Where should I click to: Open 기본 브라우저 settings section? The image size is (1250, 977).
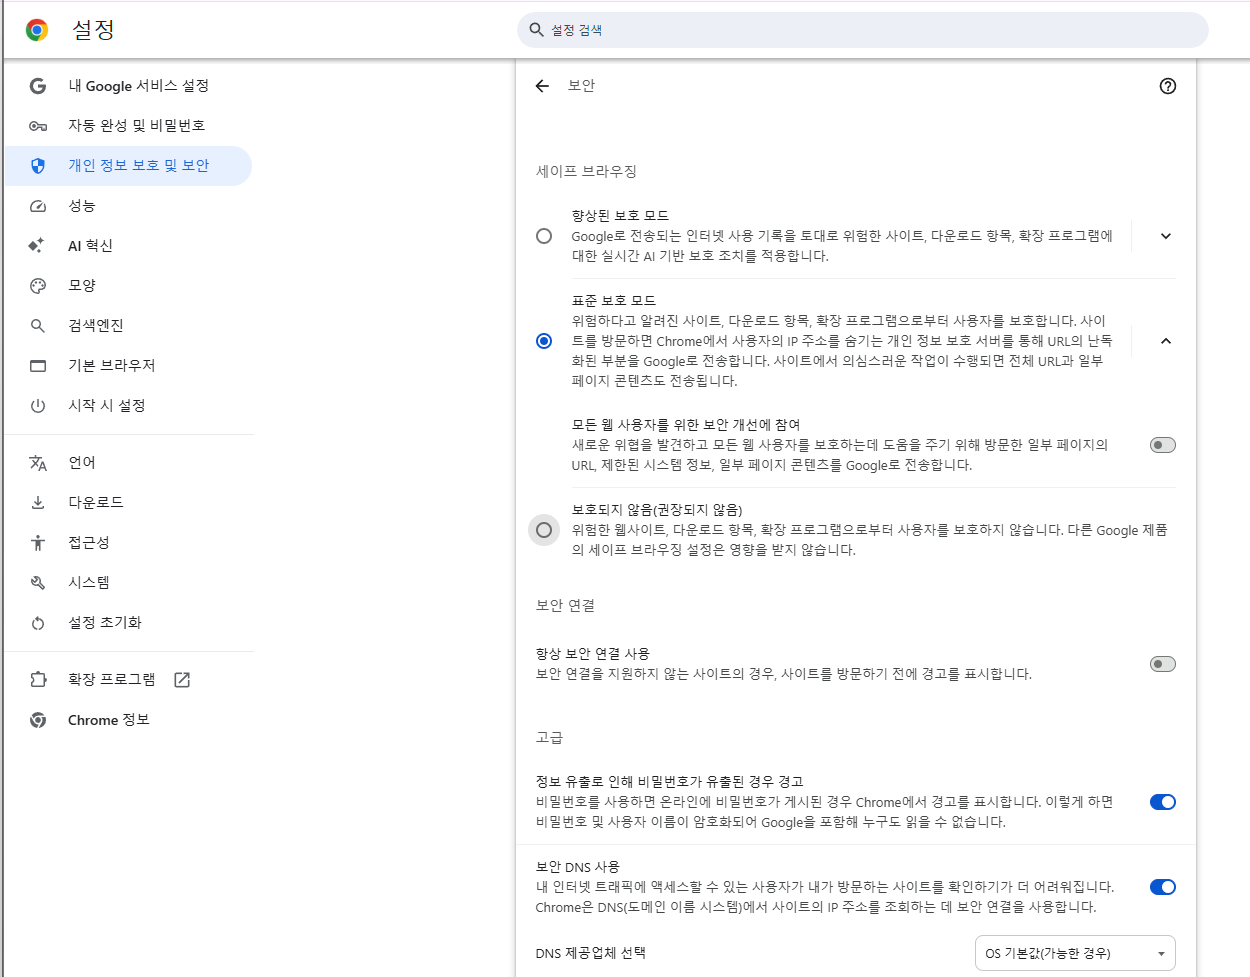click(128, 366)
